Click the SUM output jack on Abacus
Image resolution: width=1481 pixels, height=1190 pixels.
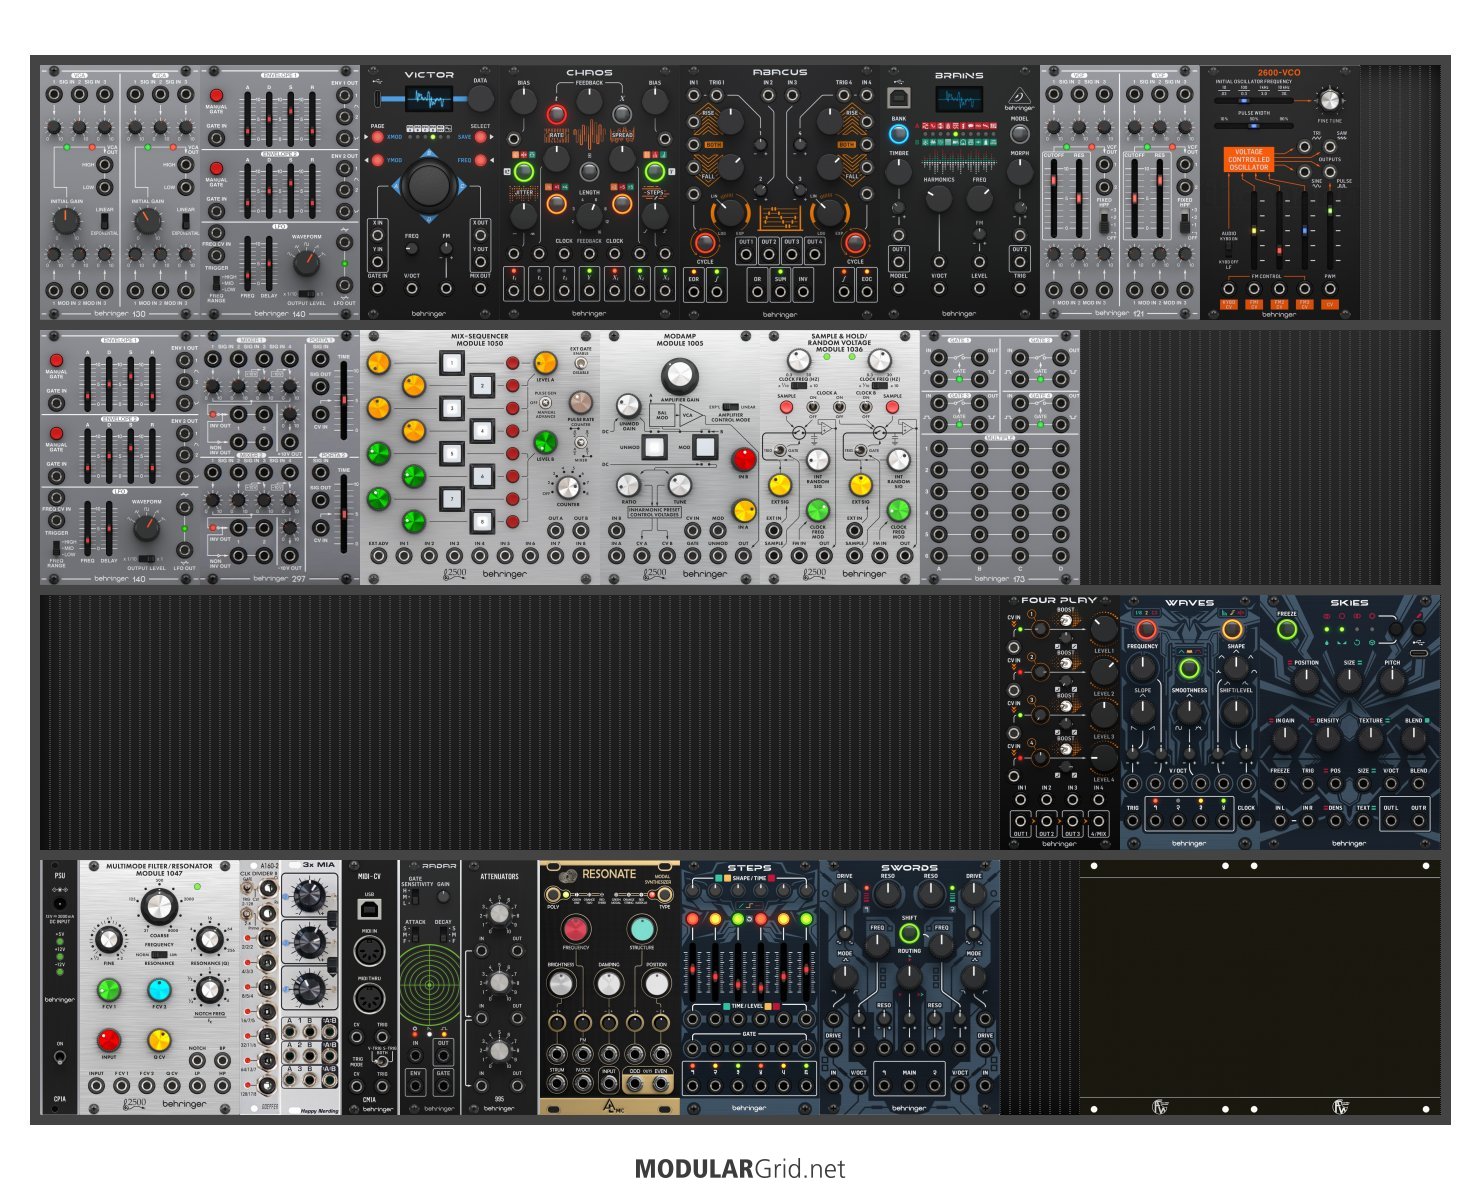tap(780, 292)
